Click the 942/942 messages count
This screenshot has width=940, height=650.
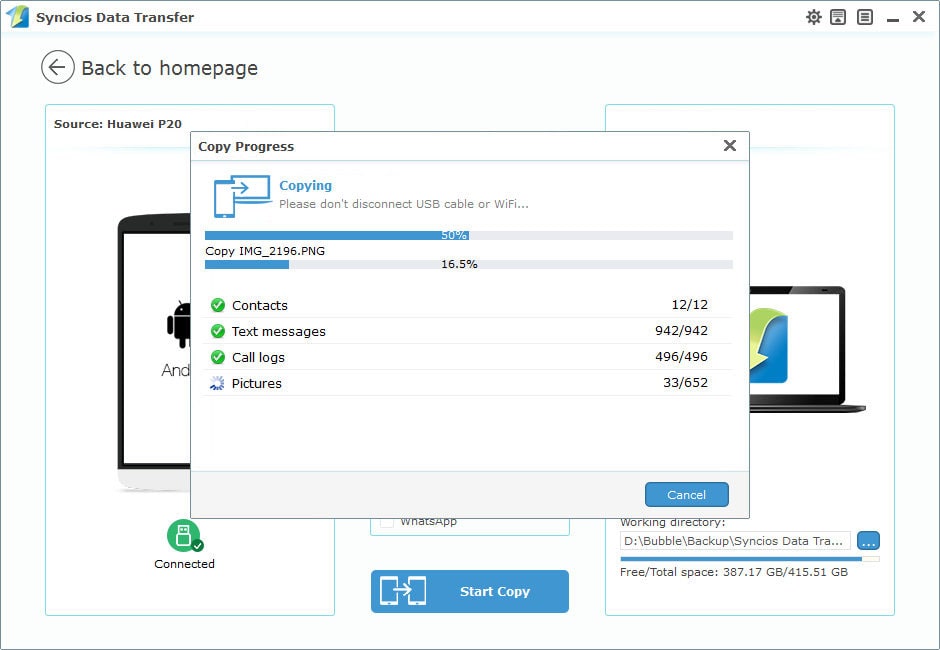[681, 330]
